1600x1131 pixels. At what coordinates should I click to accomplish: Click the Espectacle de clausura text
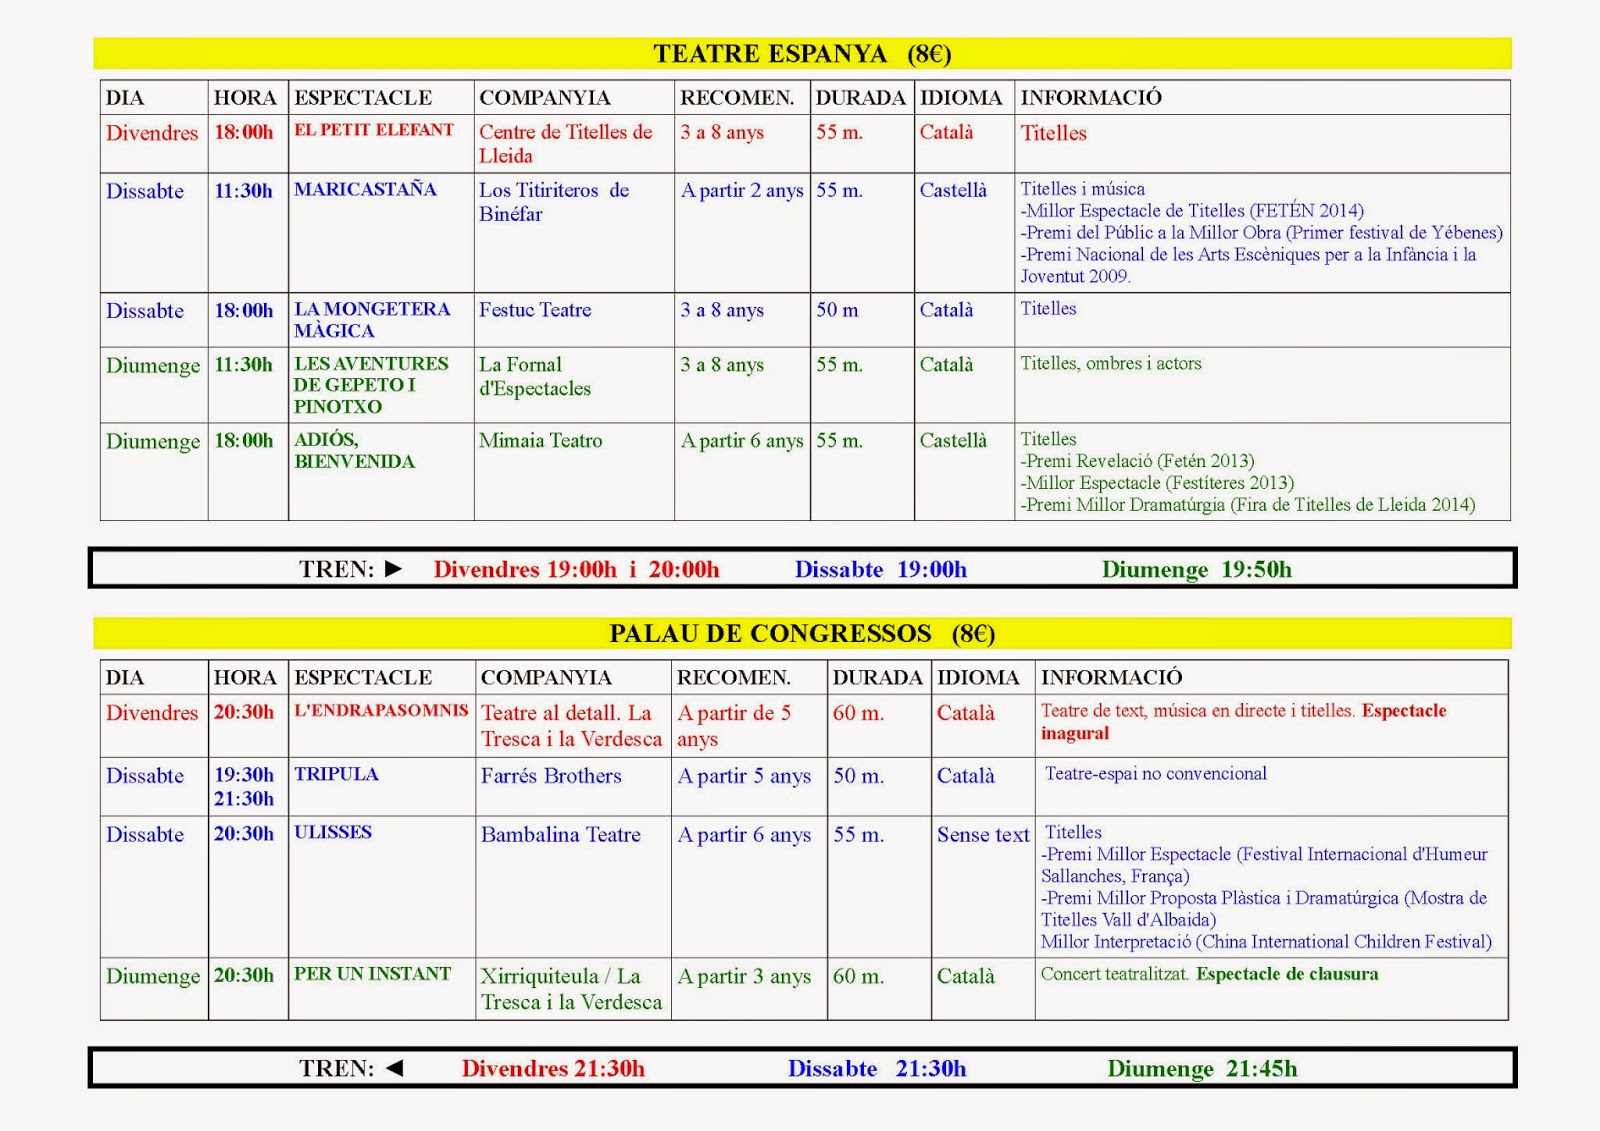click(1287, 974)
